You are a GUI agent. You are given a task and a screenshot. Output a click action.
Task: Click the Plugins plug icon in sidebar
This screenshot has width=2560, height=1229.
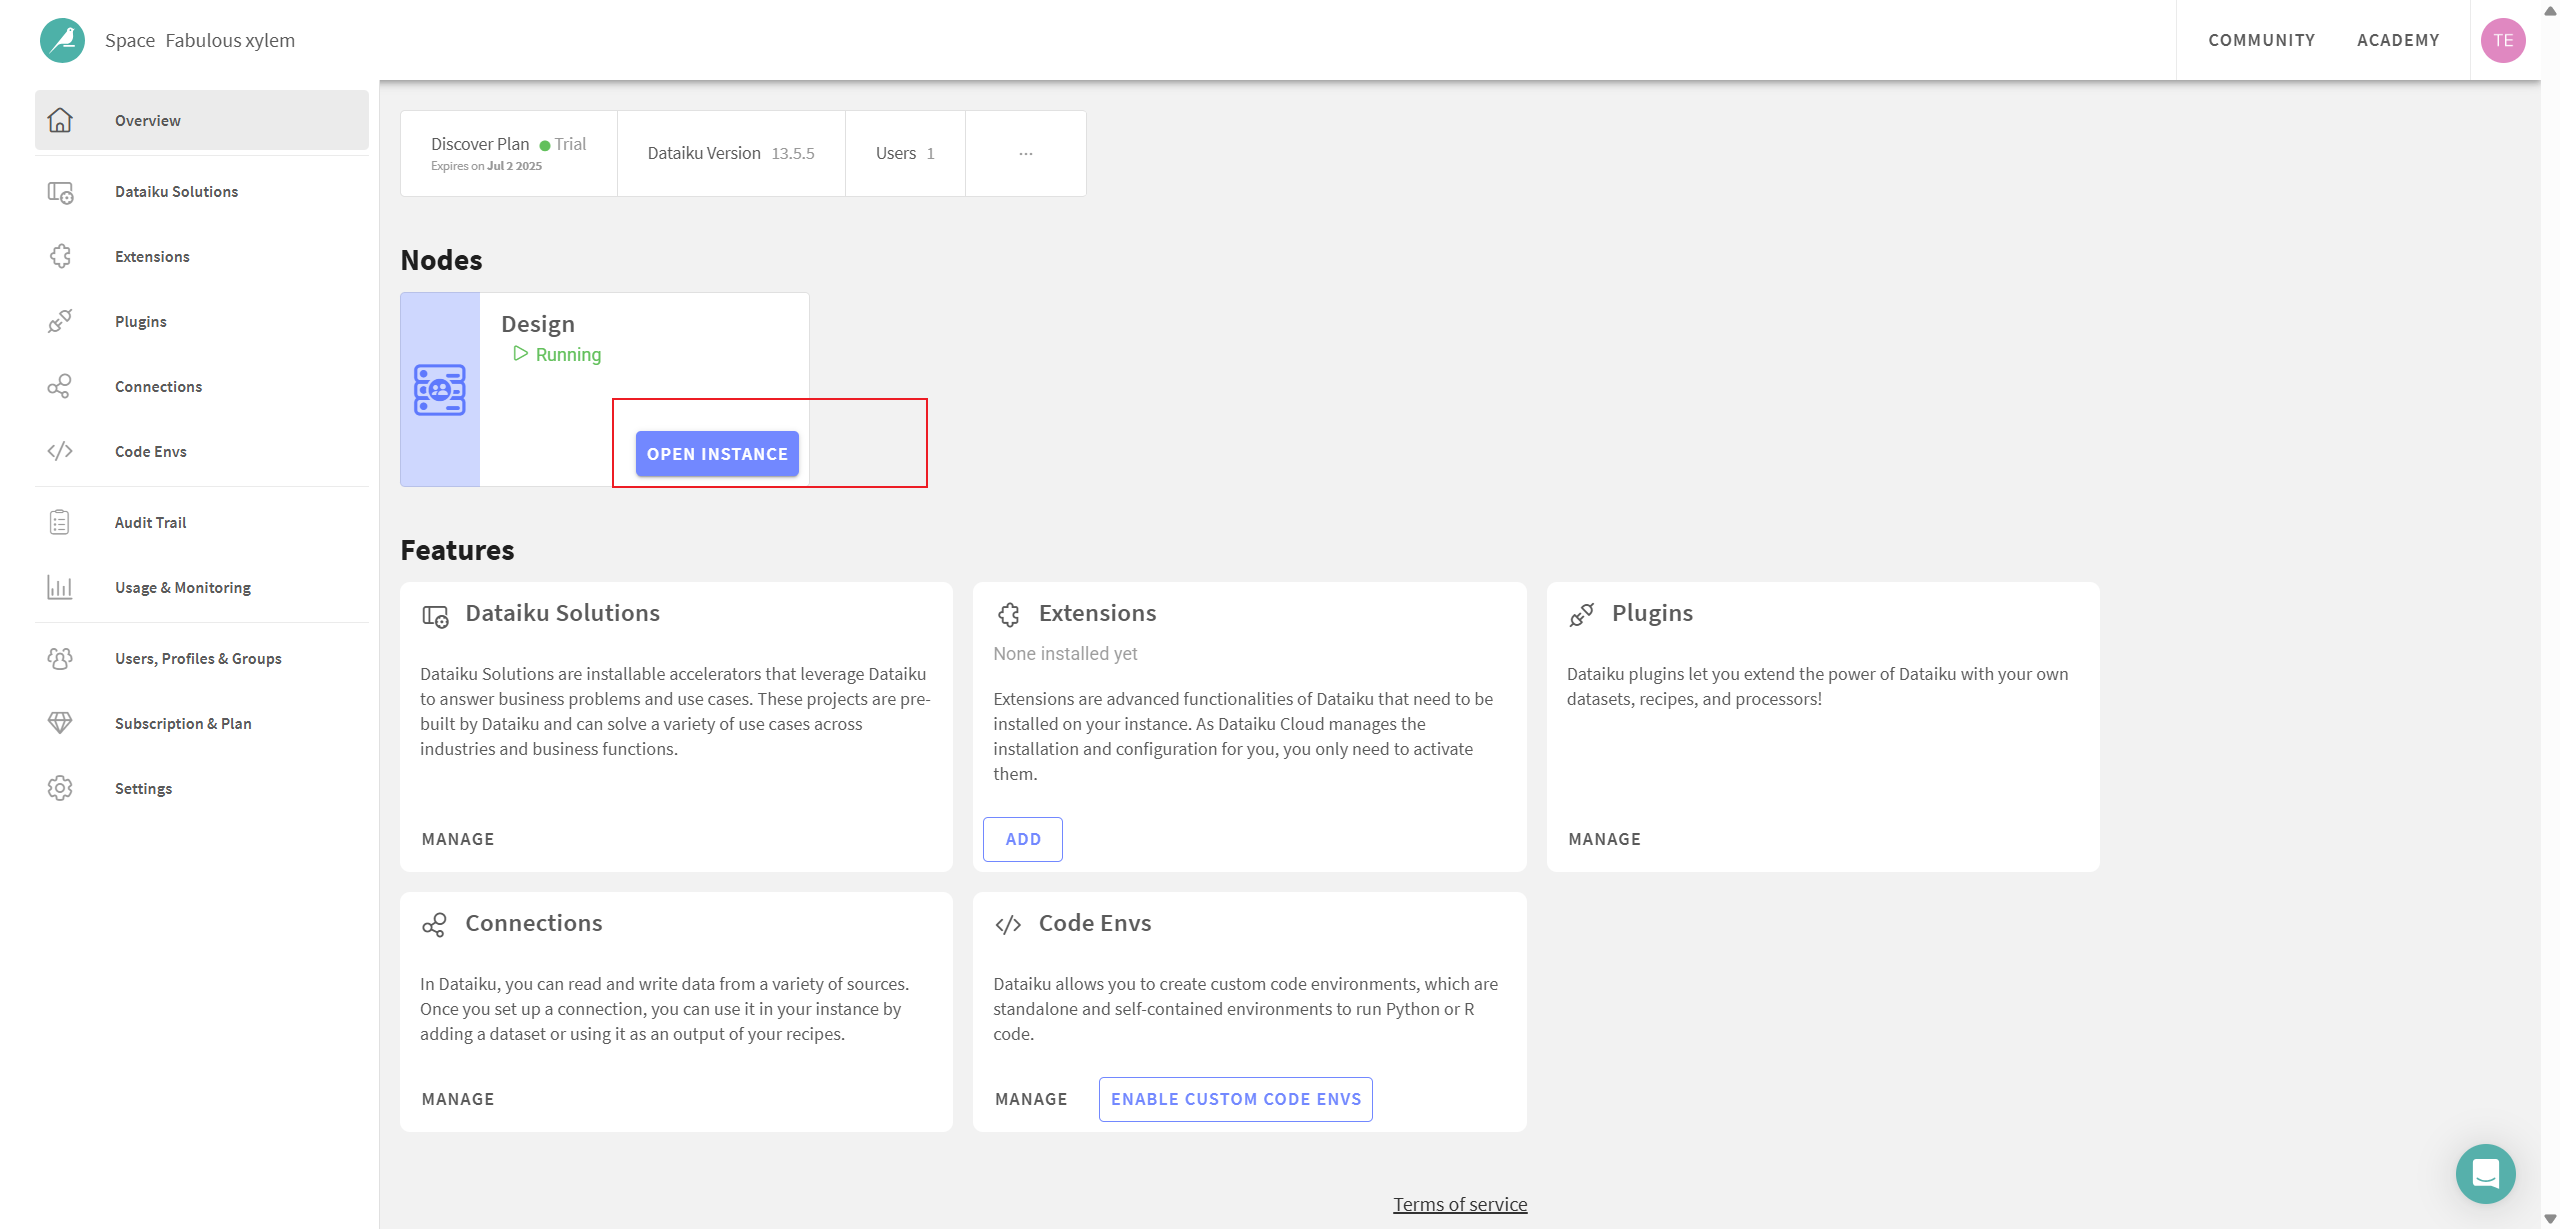click(60, 322)
